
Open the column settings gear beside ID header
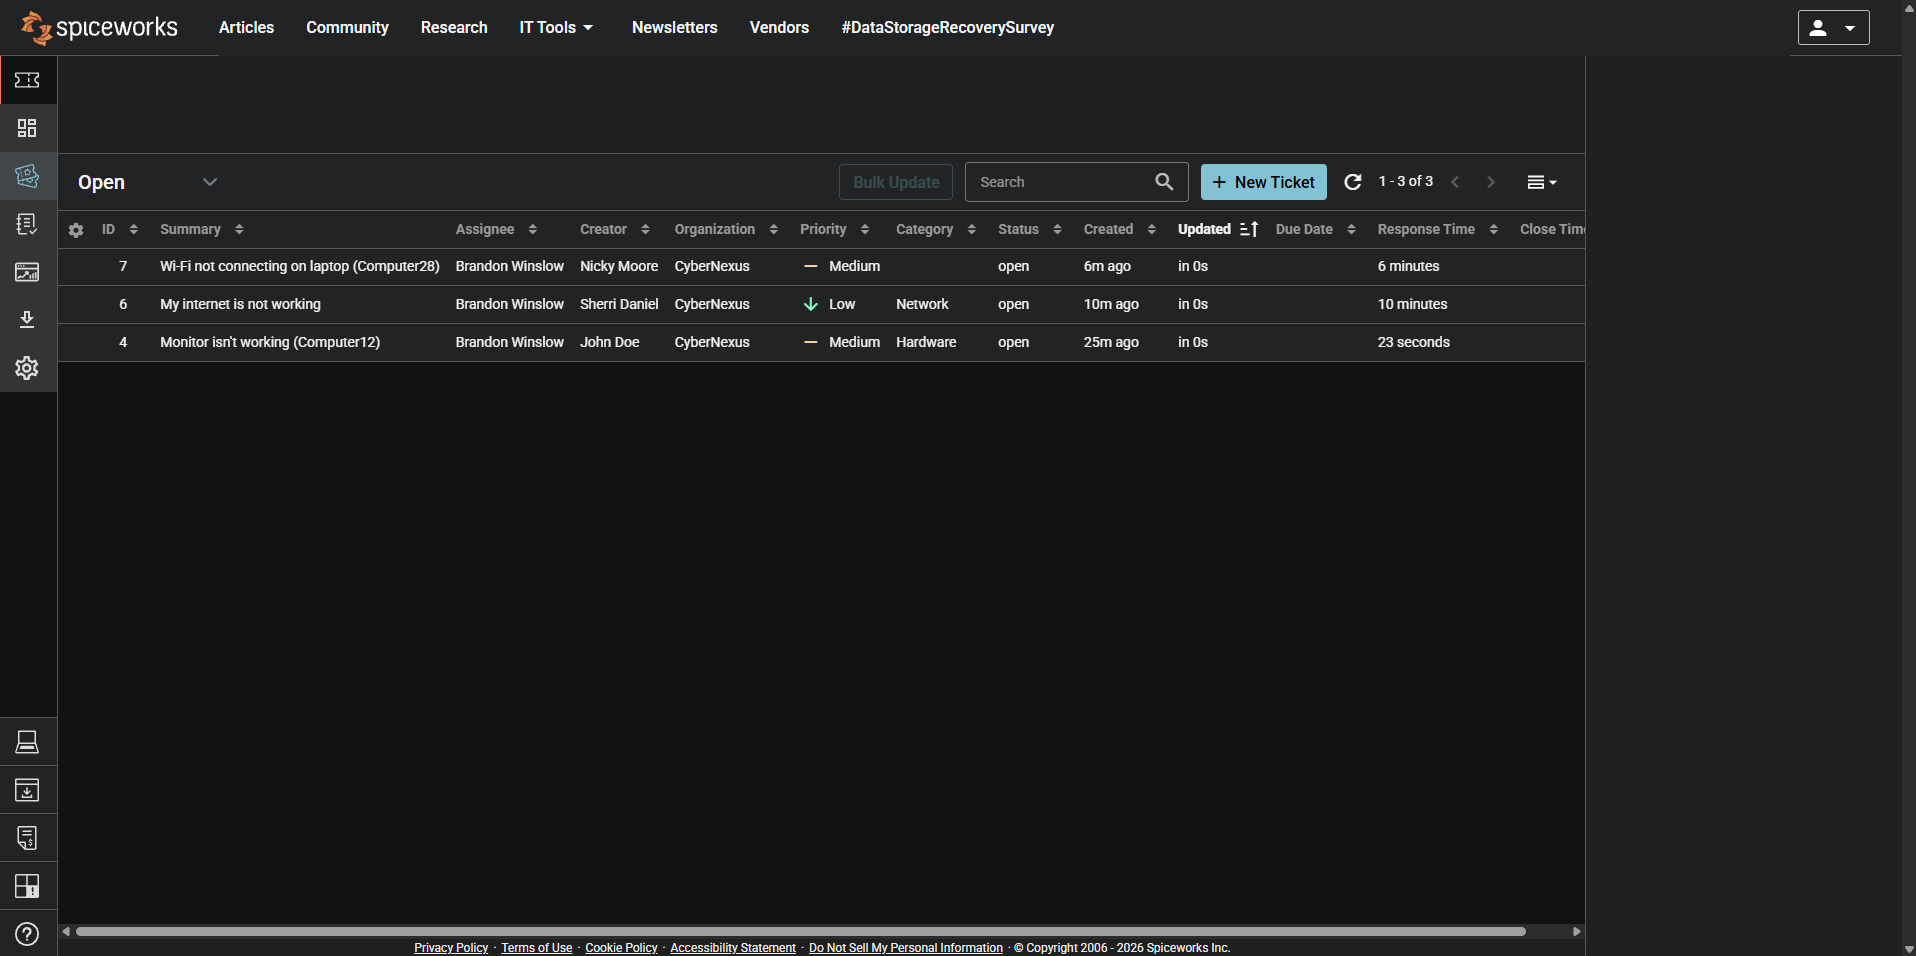pyautogui.click(x=76, y=230)
